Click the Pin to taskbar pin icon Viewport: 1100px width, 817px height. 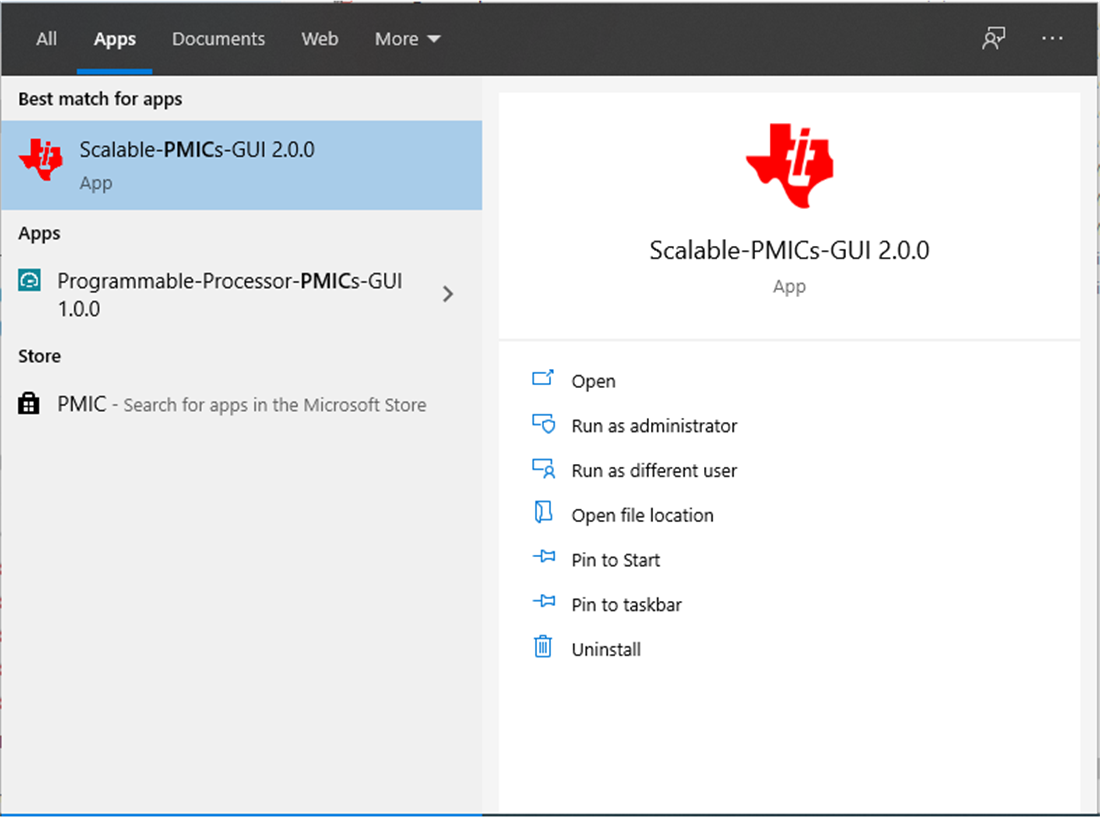point(543,603)
